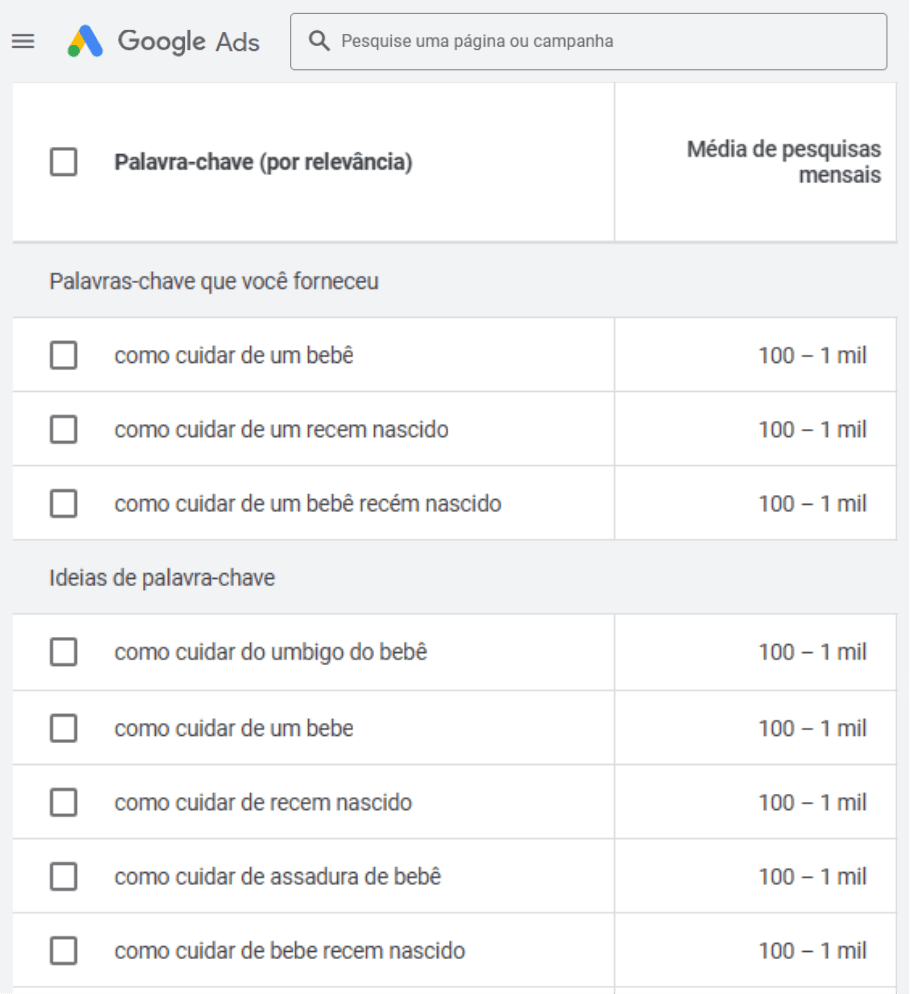Click the search magnifier icon
The height and width of the screenshot is (994, 910).
tap(319, 41)
